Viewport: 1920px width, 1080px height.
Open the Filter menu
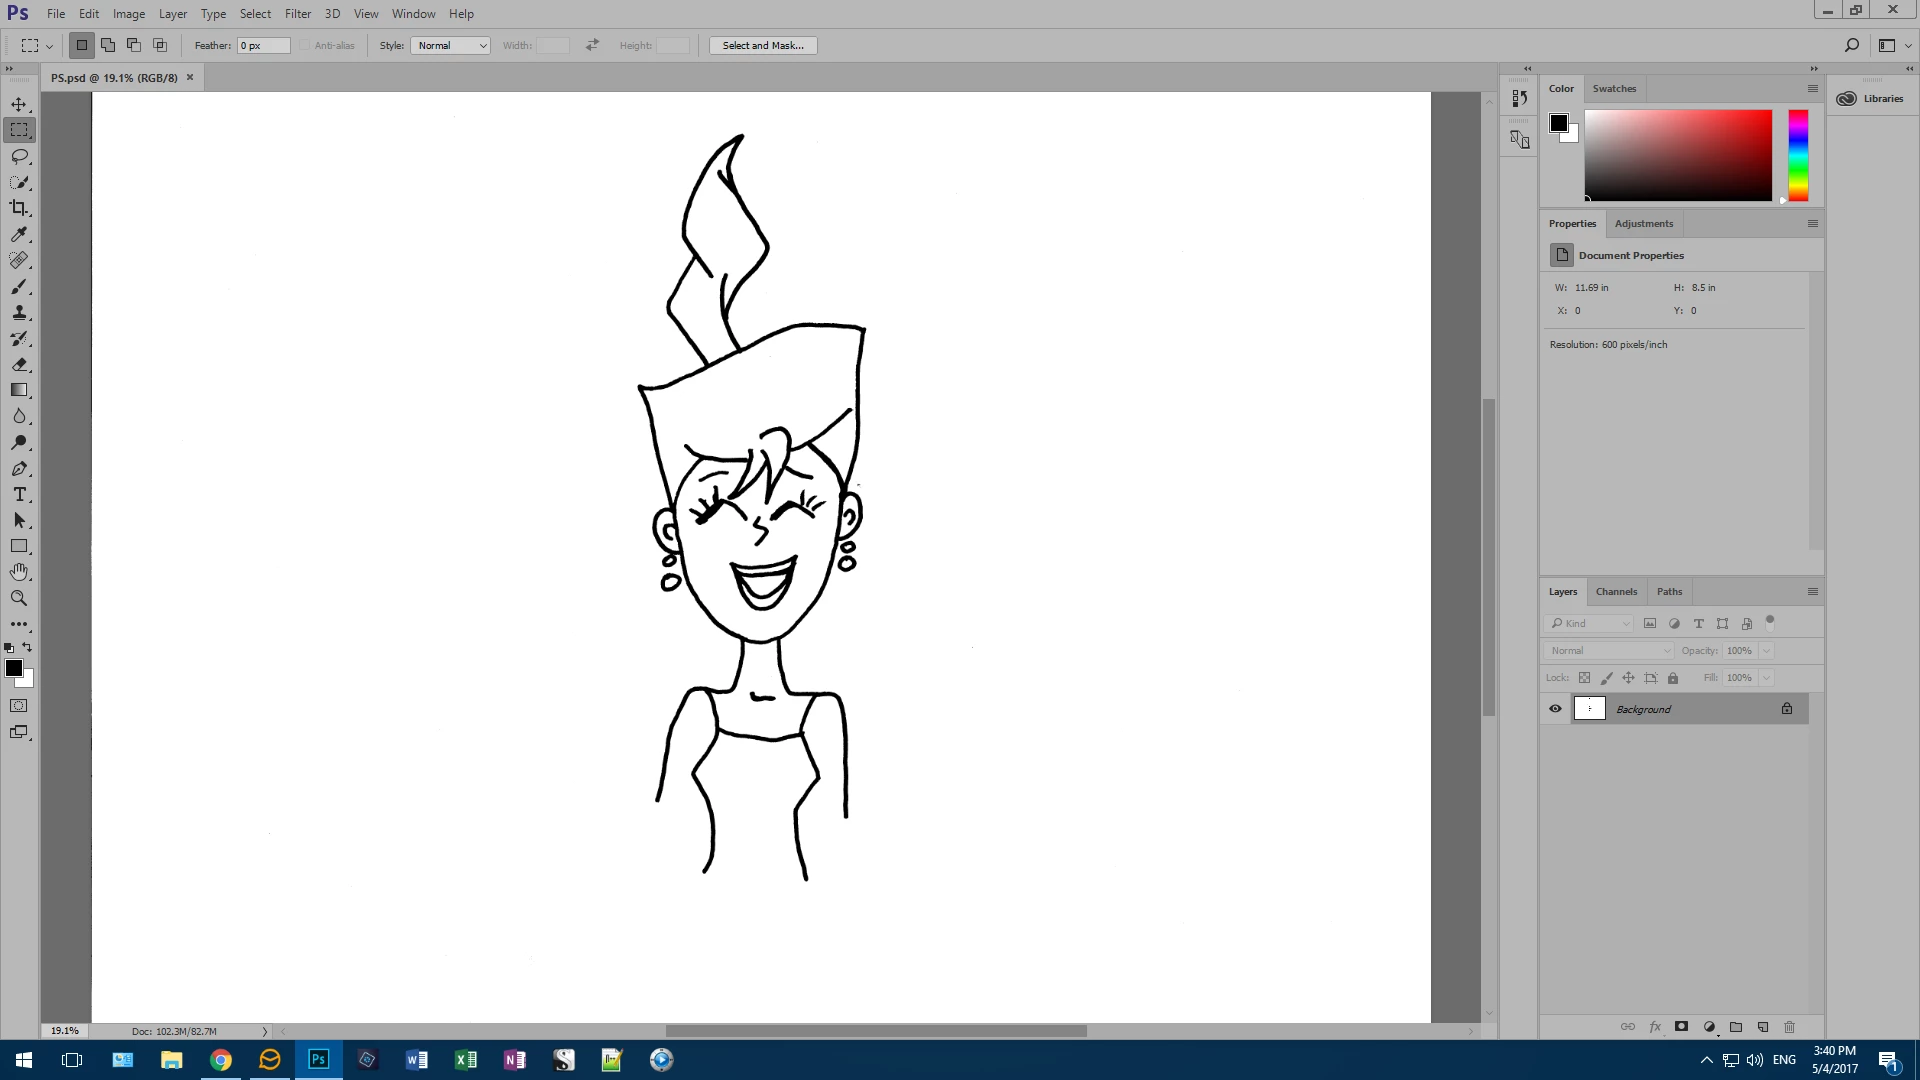(297, 14)
